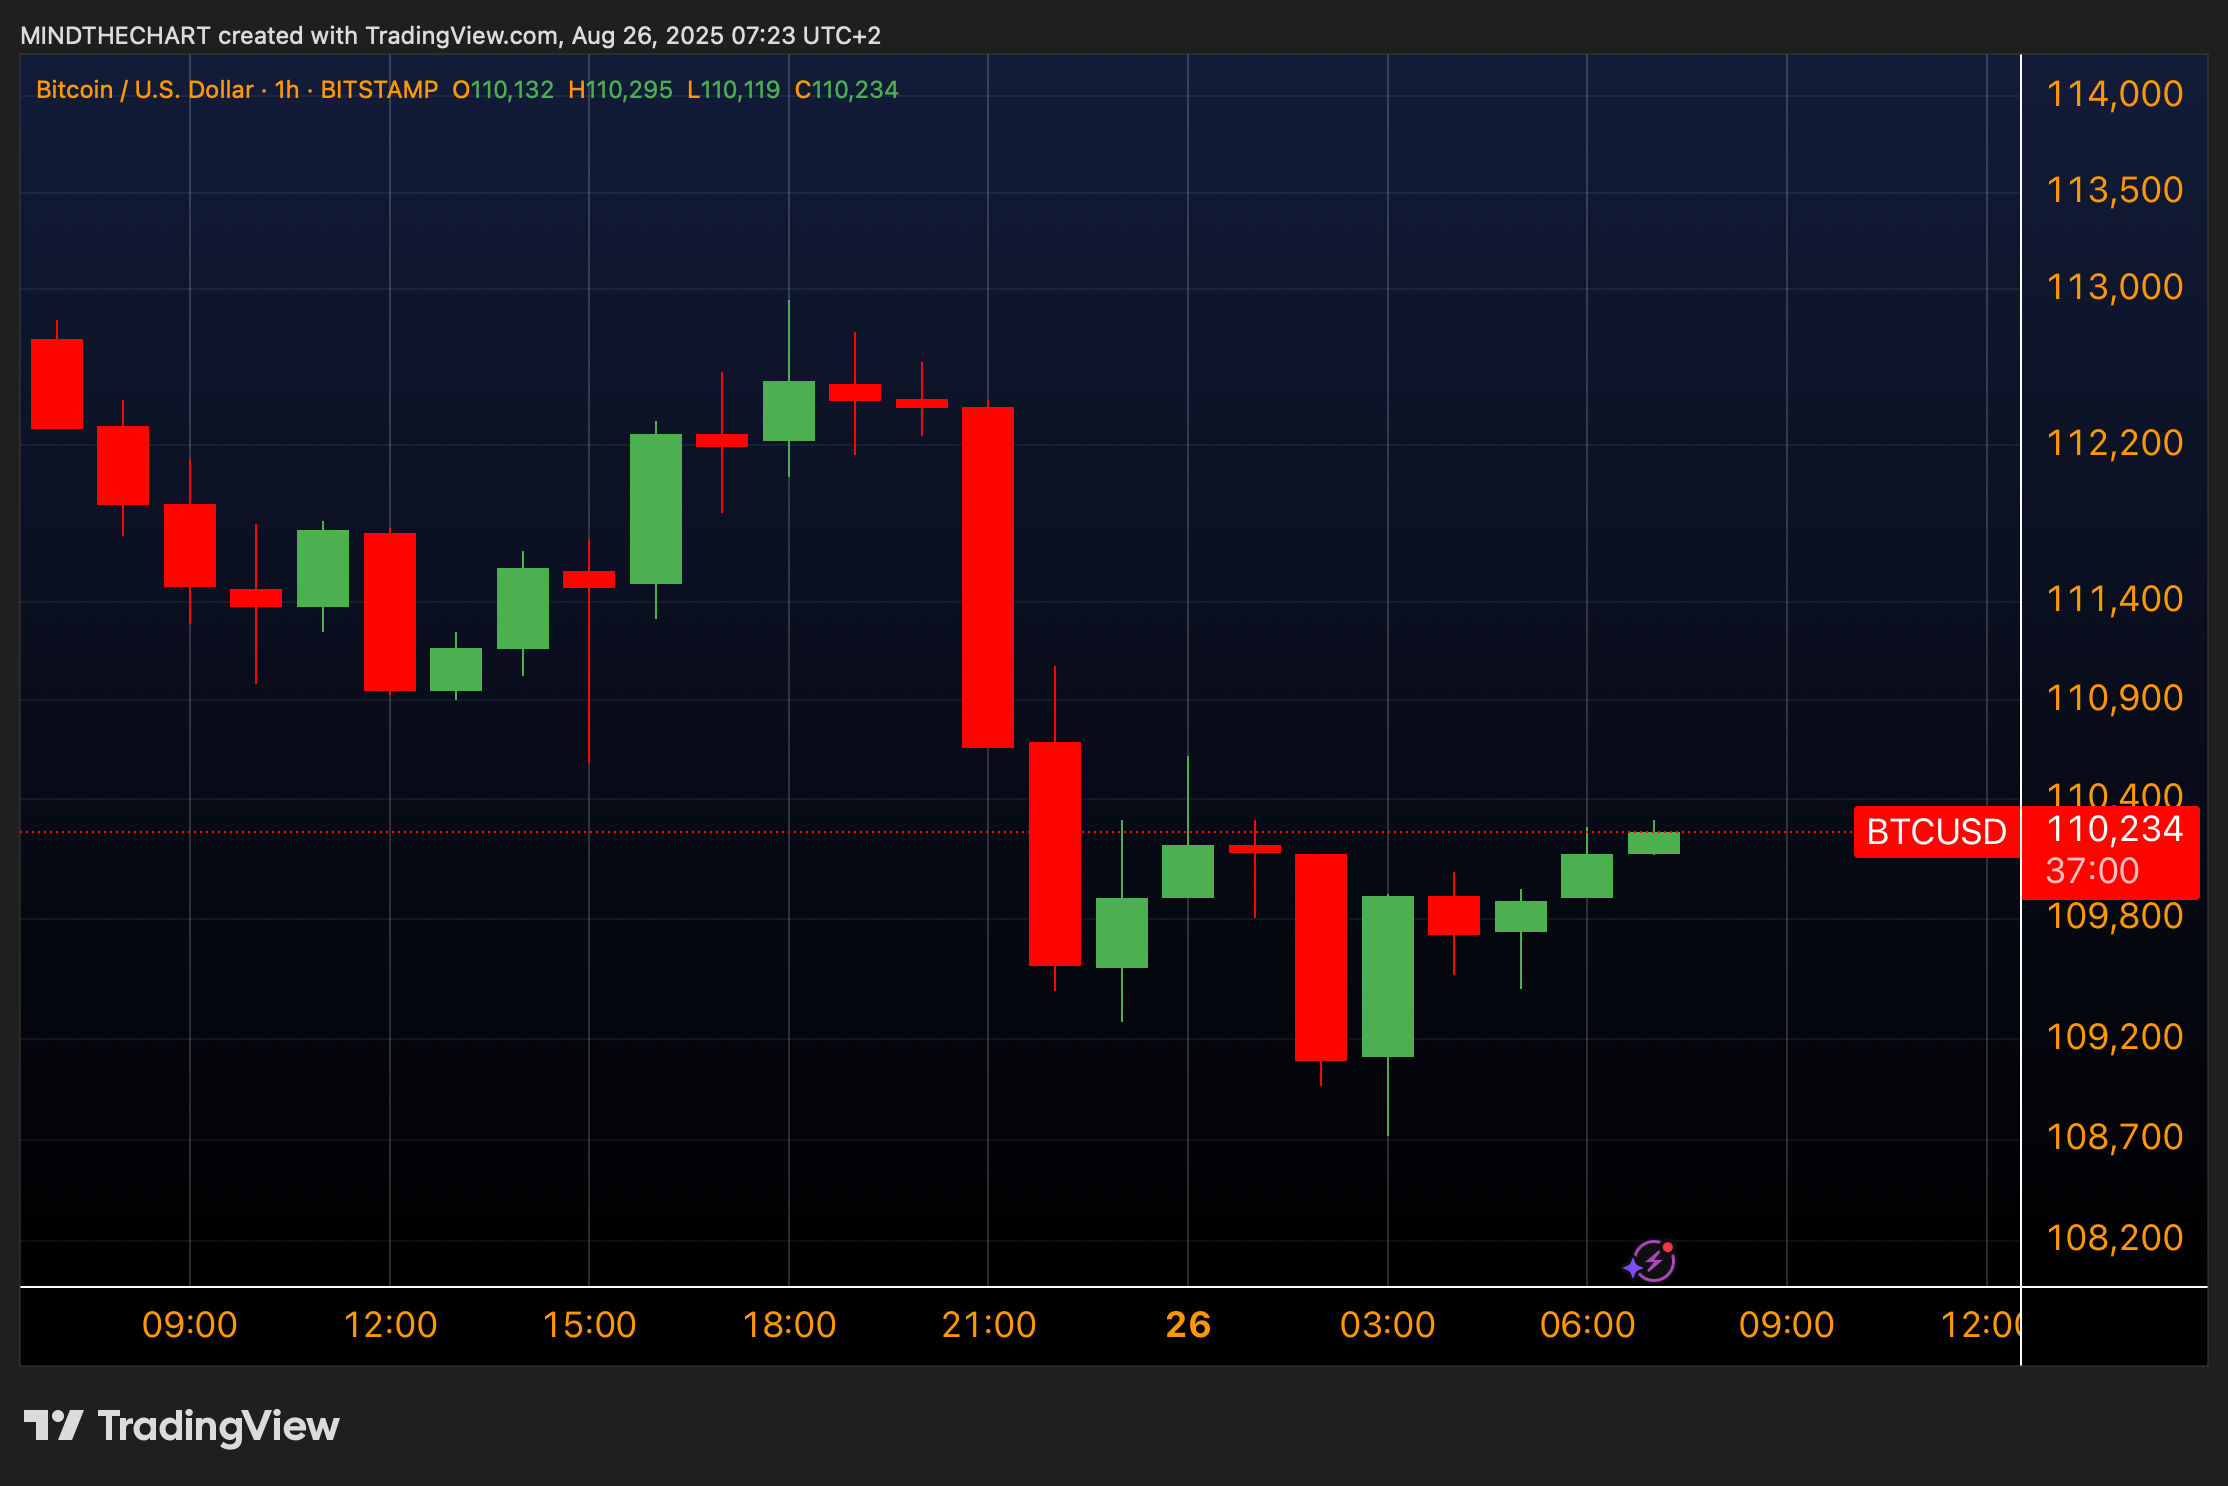Viewport: 2228px width, 1486px height.
Task: Click the TradingView logo at the bottom left
Action: tap(182, 1426)
